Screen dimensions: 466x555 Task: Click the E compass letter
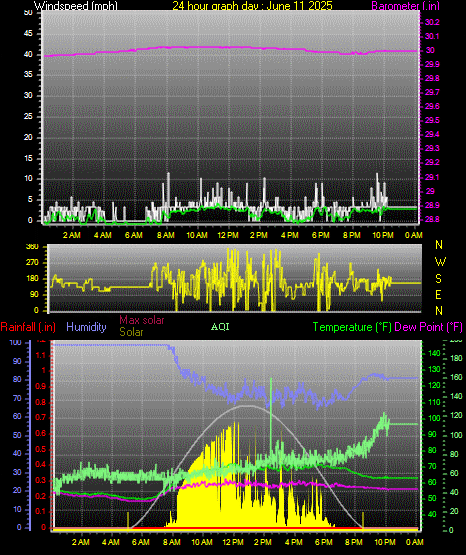[438, 295]
